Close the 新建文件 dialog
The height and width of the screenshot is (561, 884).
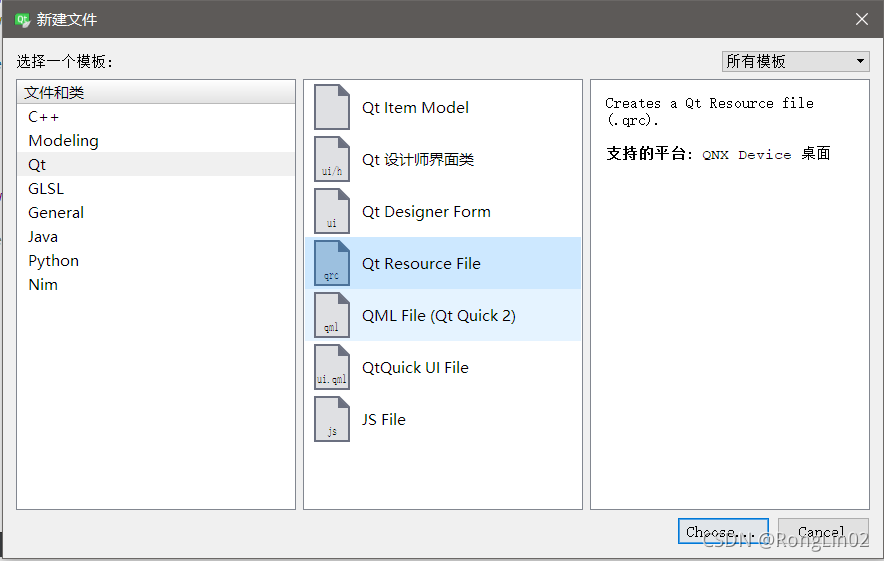point(861,19)
